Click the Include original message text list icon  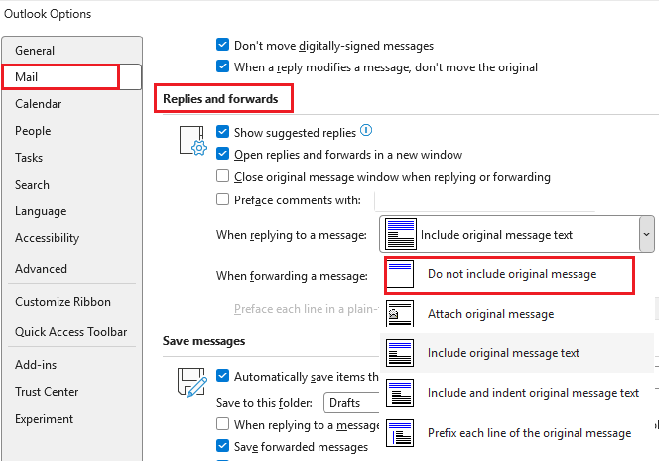(400, 353)
